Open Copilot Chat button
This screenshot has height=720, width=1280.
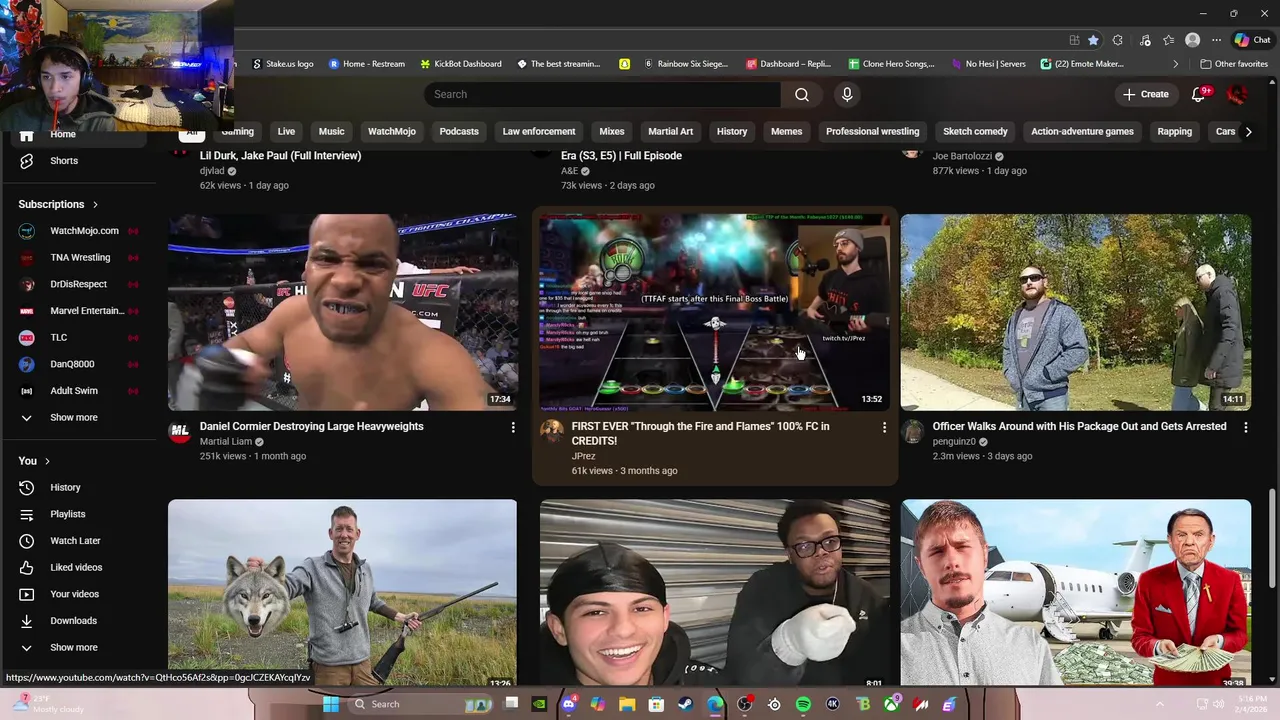coord(1252,40)
